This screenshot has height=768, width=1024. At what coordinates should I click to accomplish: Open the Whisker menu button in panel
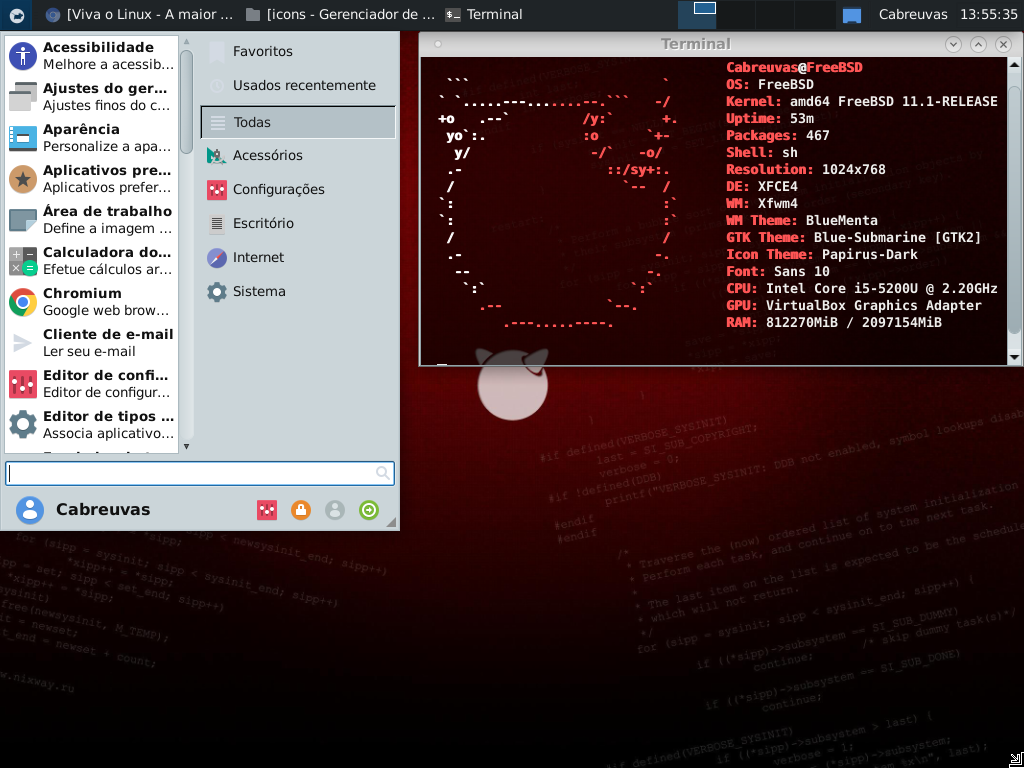pos(16,14)
